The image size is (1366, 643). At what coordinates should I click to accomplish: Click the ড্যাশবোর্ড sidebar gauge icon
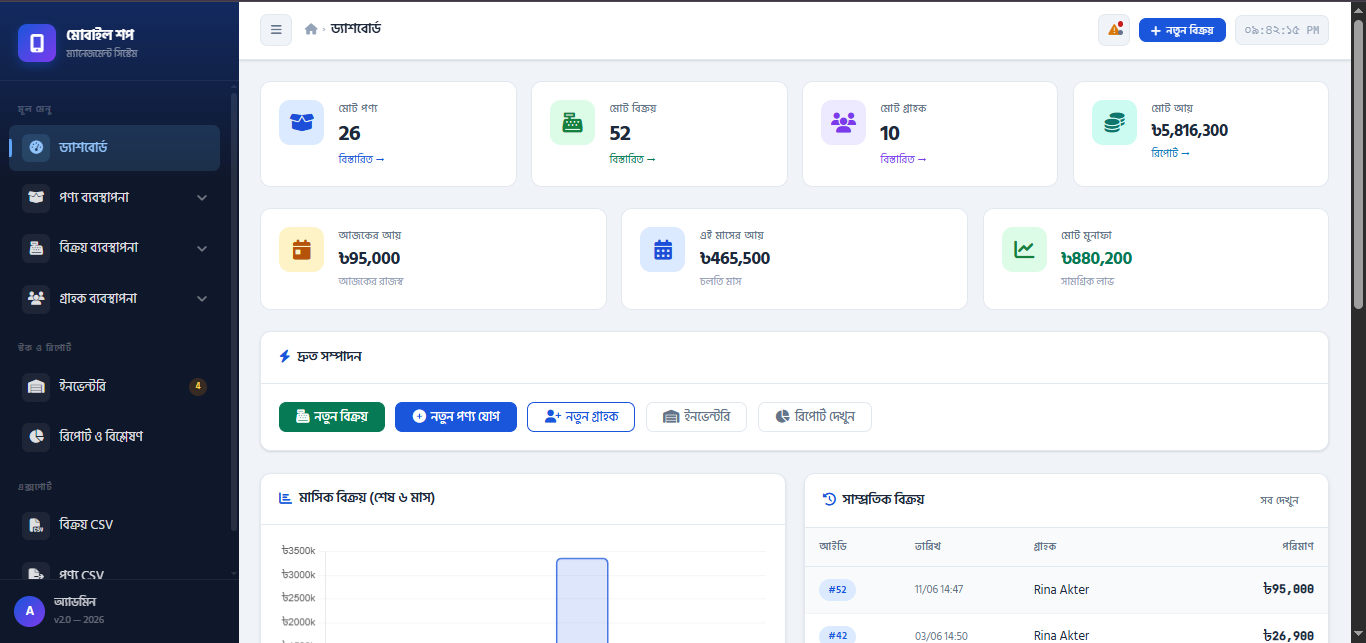(36, 147)
